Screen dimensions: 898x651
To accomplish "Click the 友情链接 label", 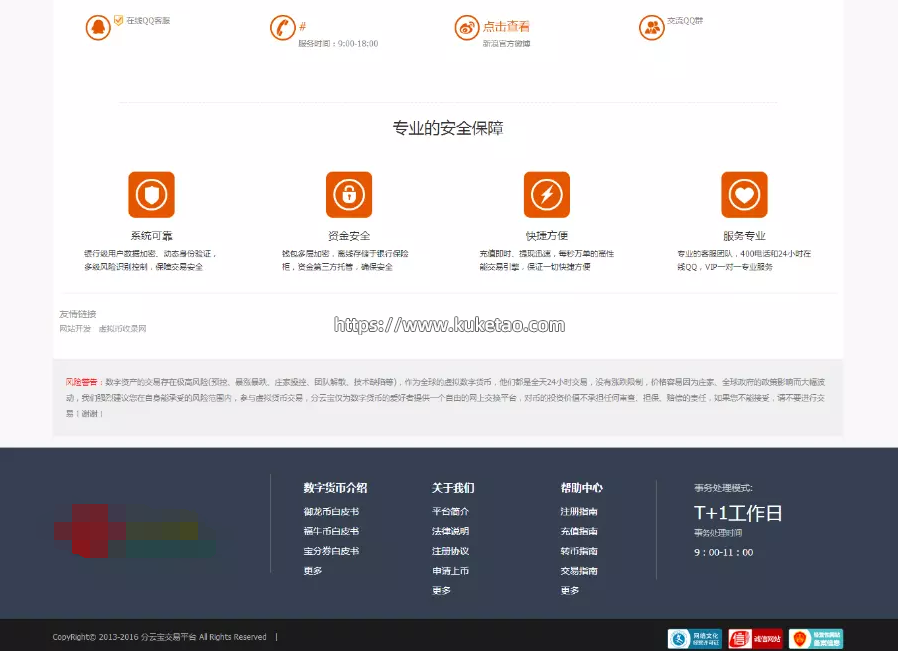I will [x=78, y=314].
